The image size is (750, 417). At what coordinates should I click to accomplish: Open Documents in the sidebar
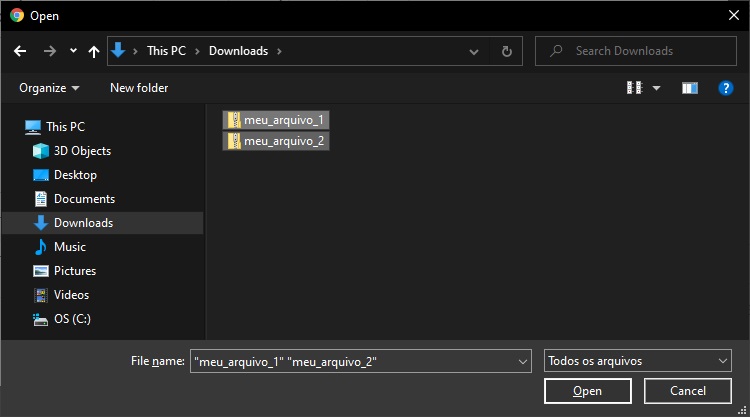(x=85, y=199)
